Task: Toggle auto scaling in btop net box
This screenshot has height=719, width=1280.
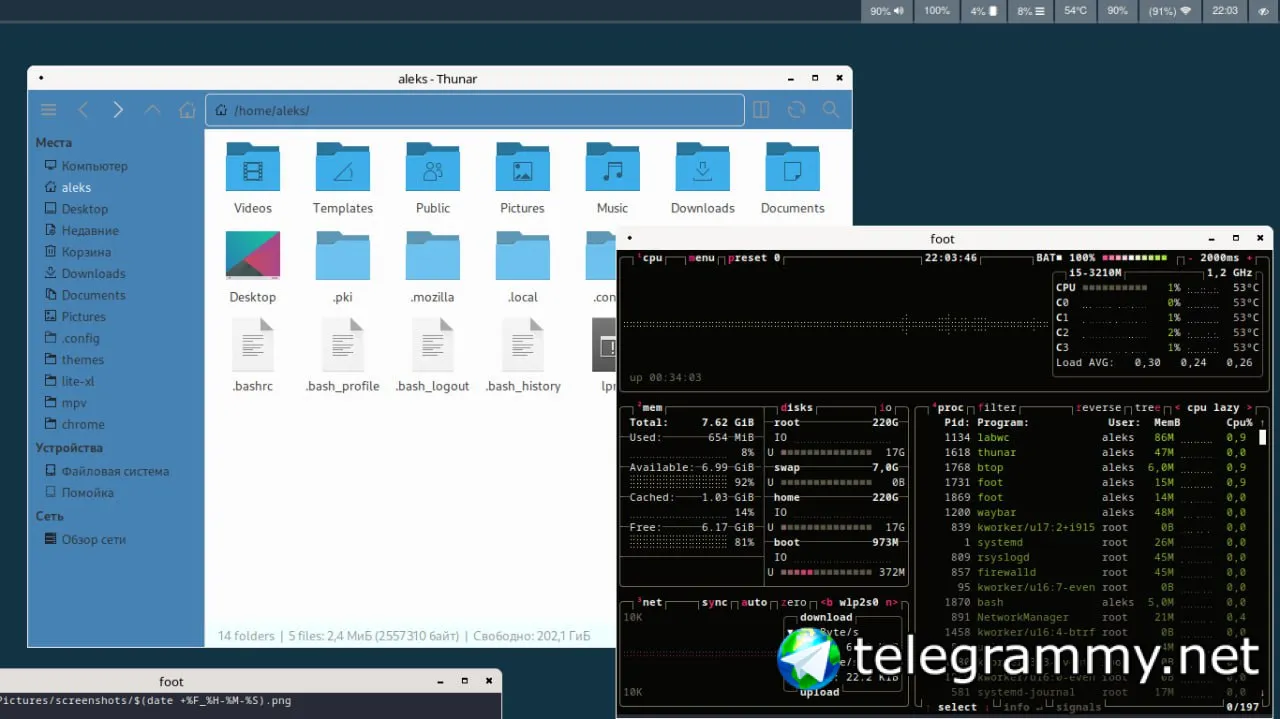Action: (755, 602)
